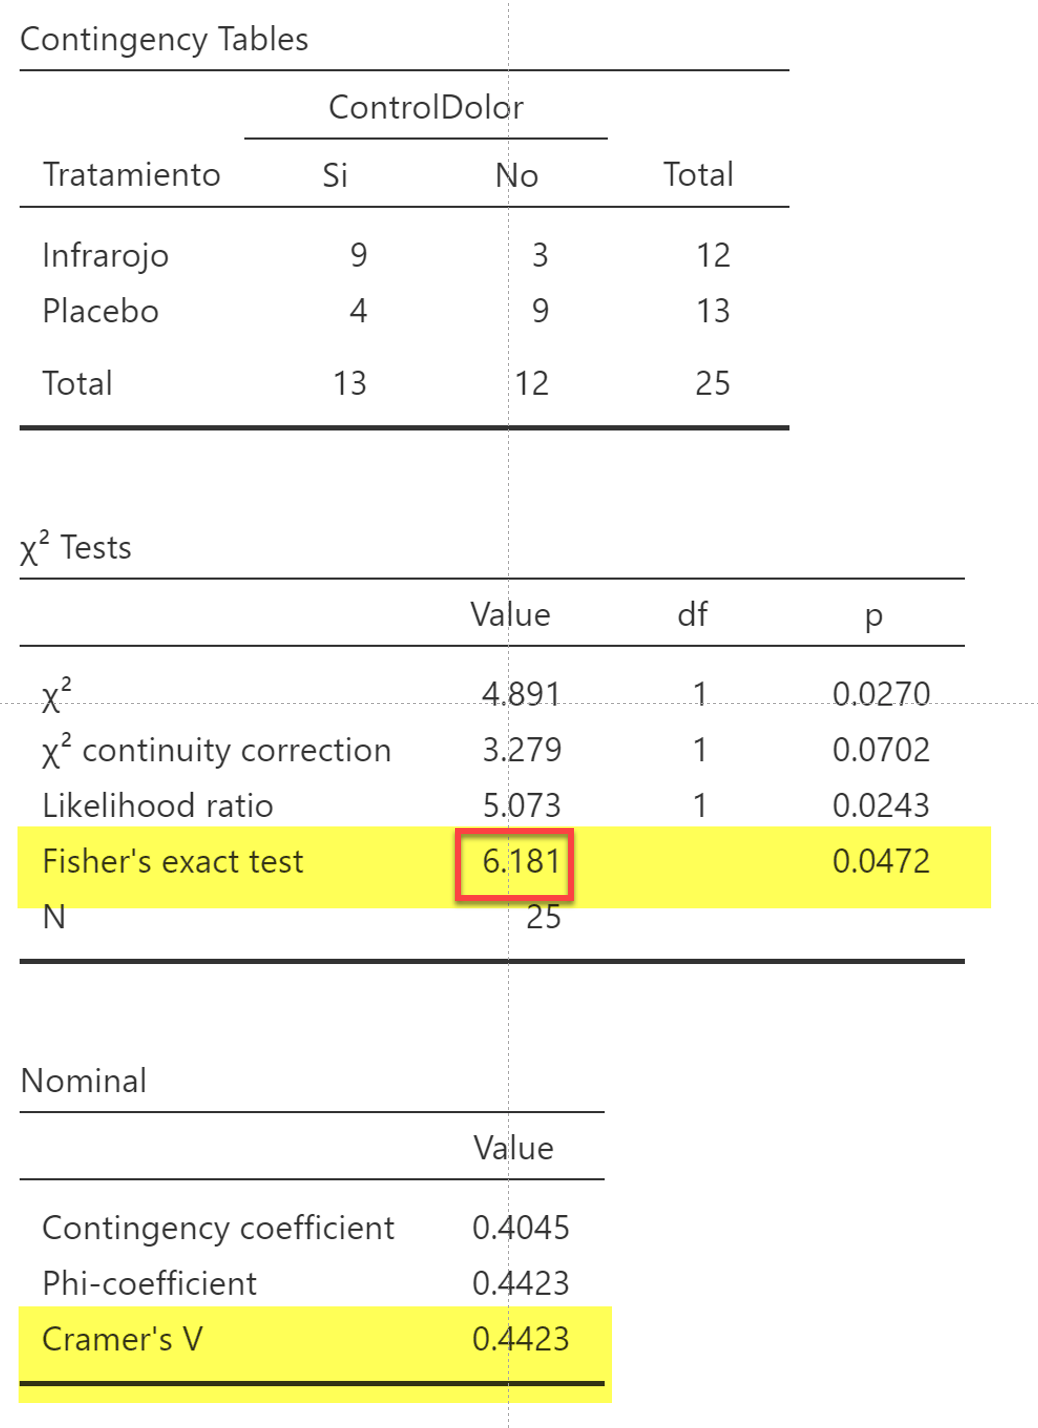
Task: Click the Tratamiento row header
Action: (131, 175)
